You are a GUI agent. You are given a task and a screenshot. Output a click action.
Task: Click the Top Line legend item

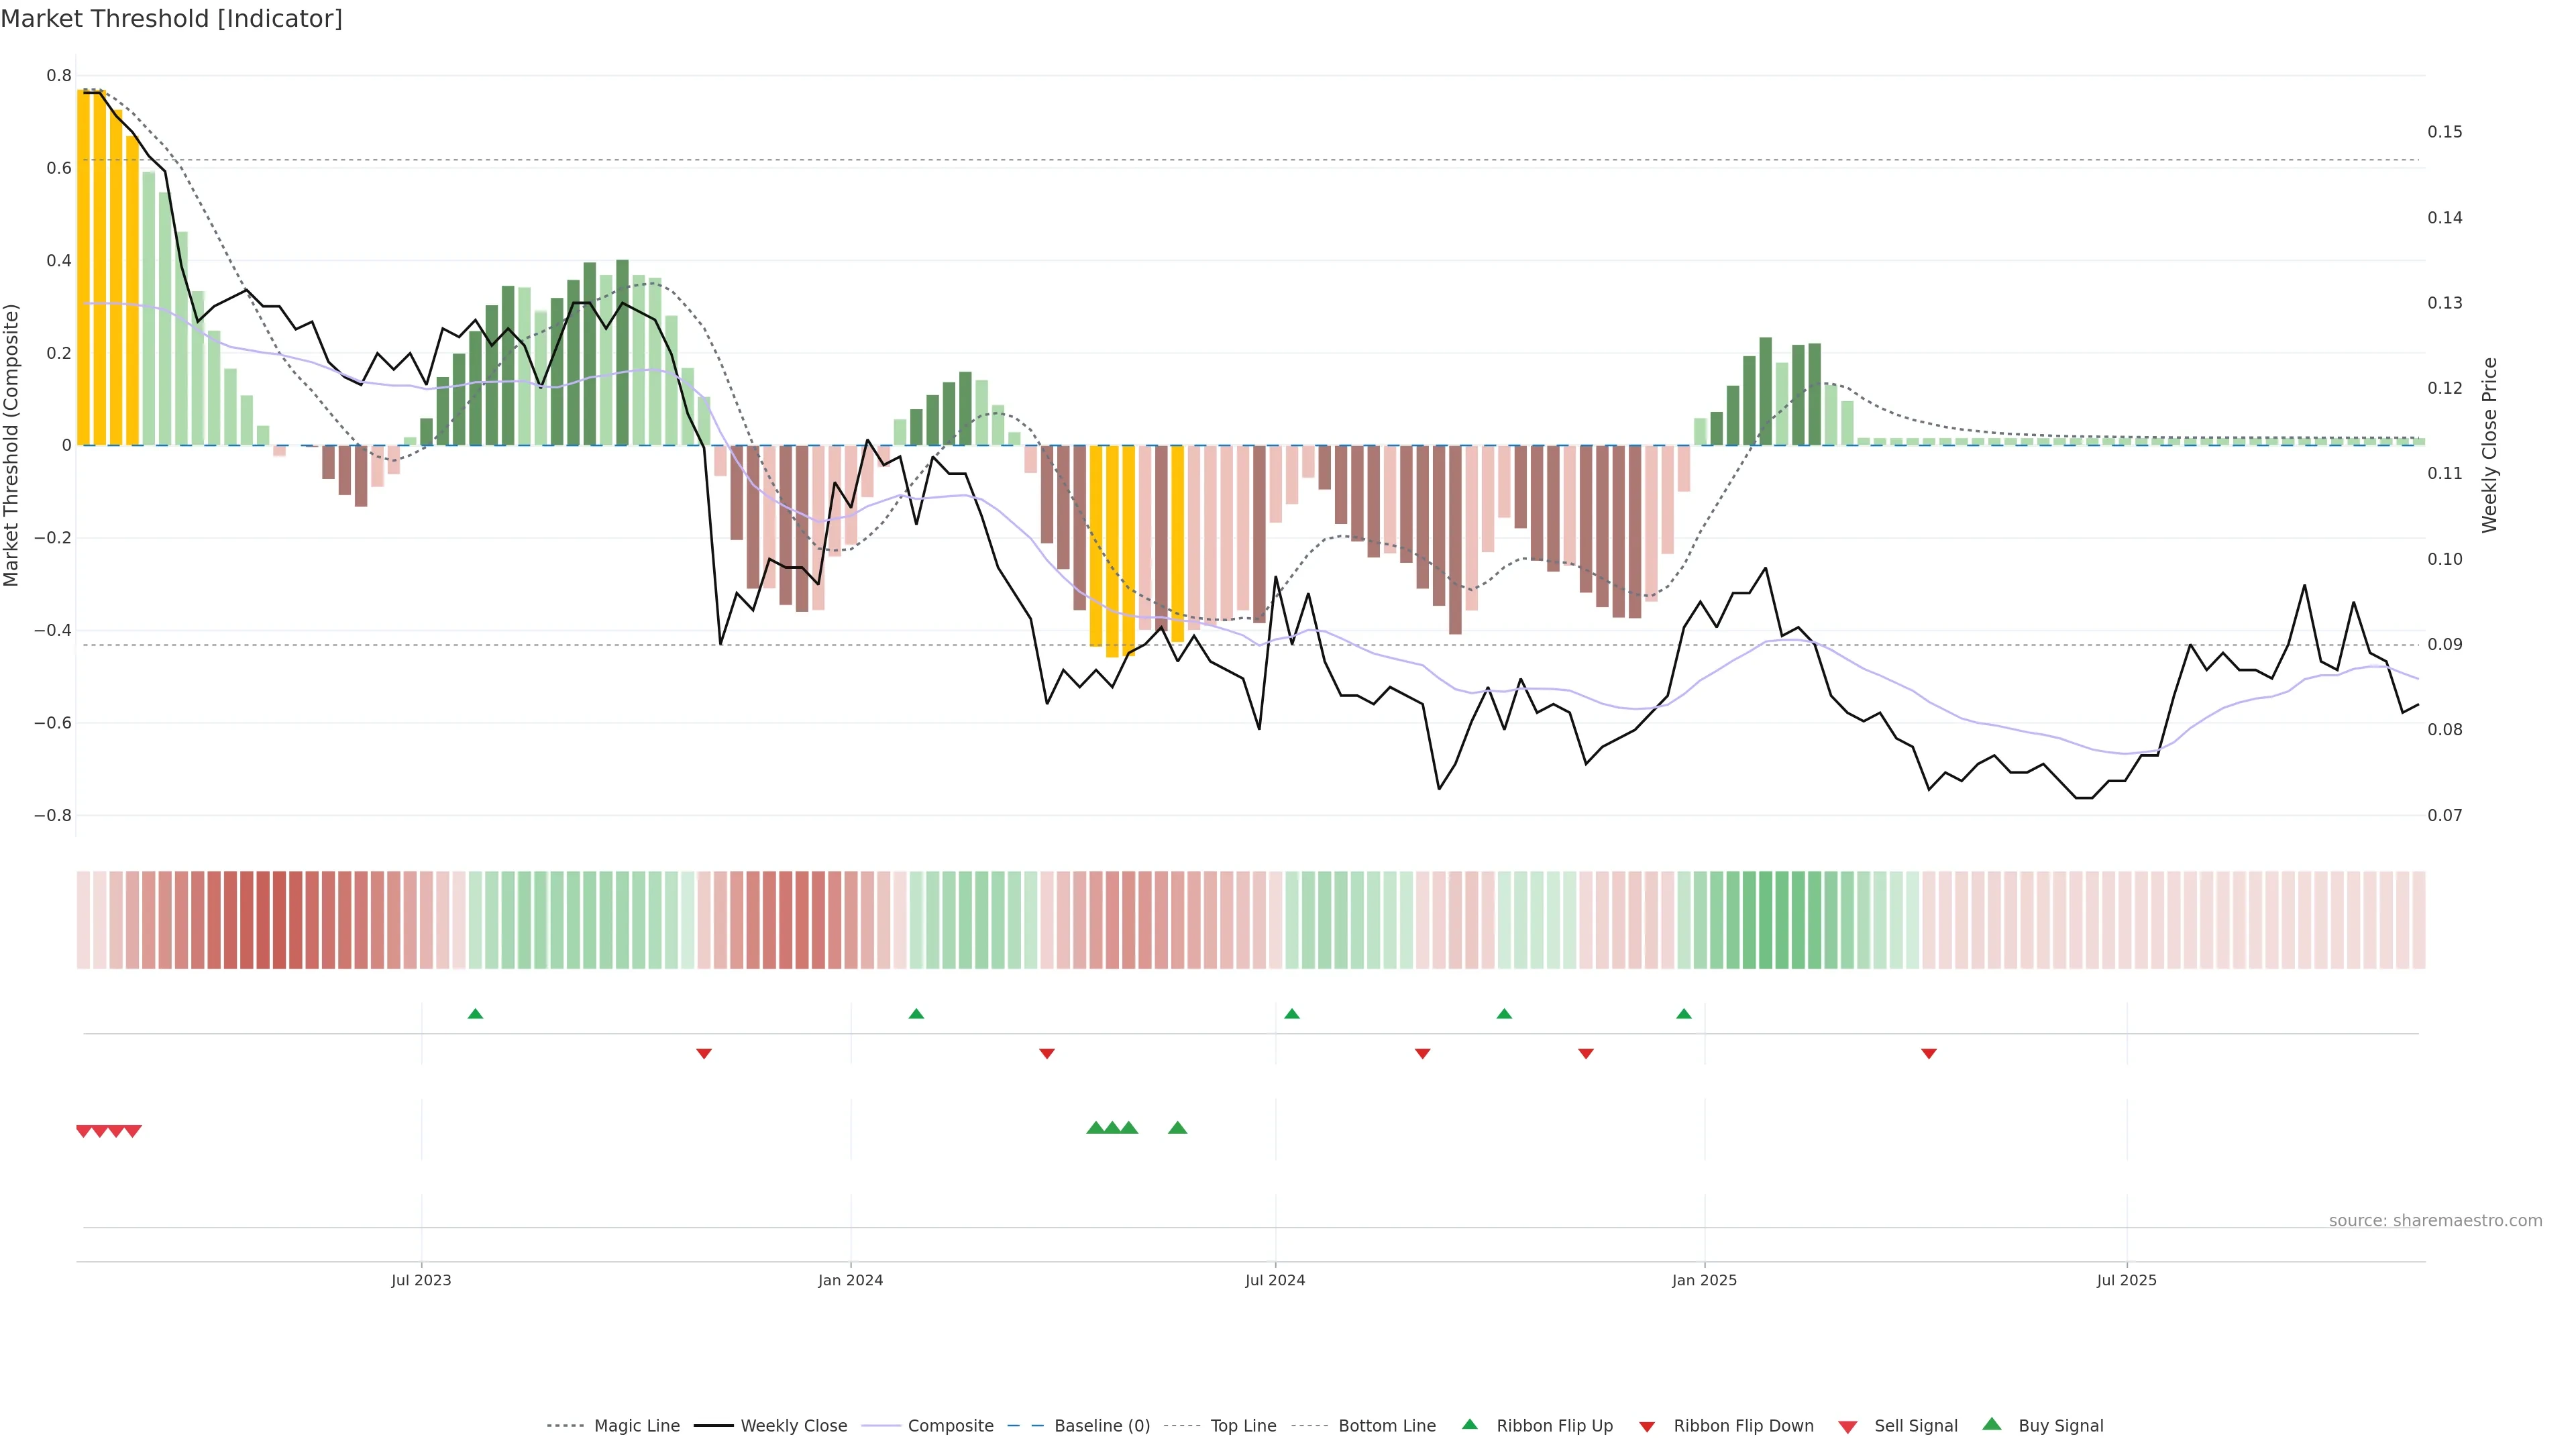coord(1243,1426)
